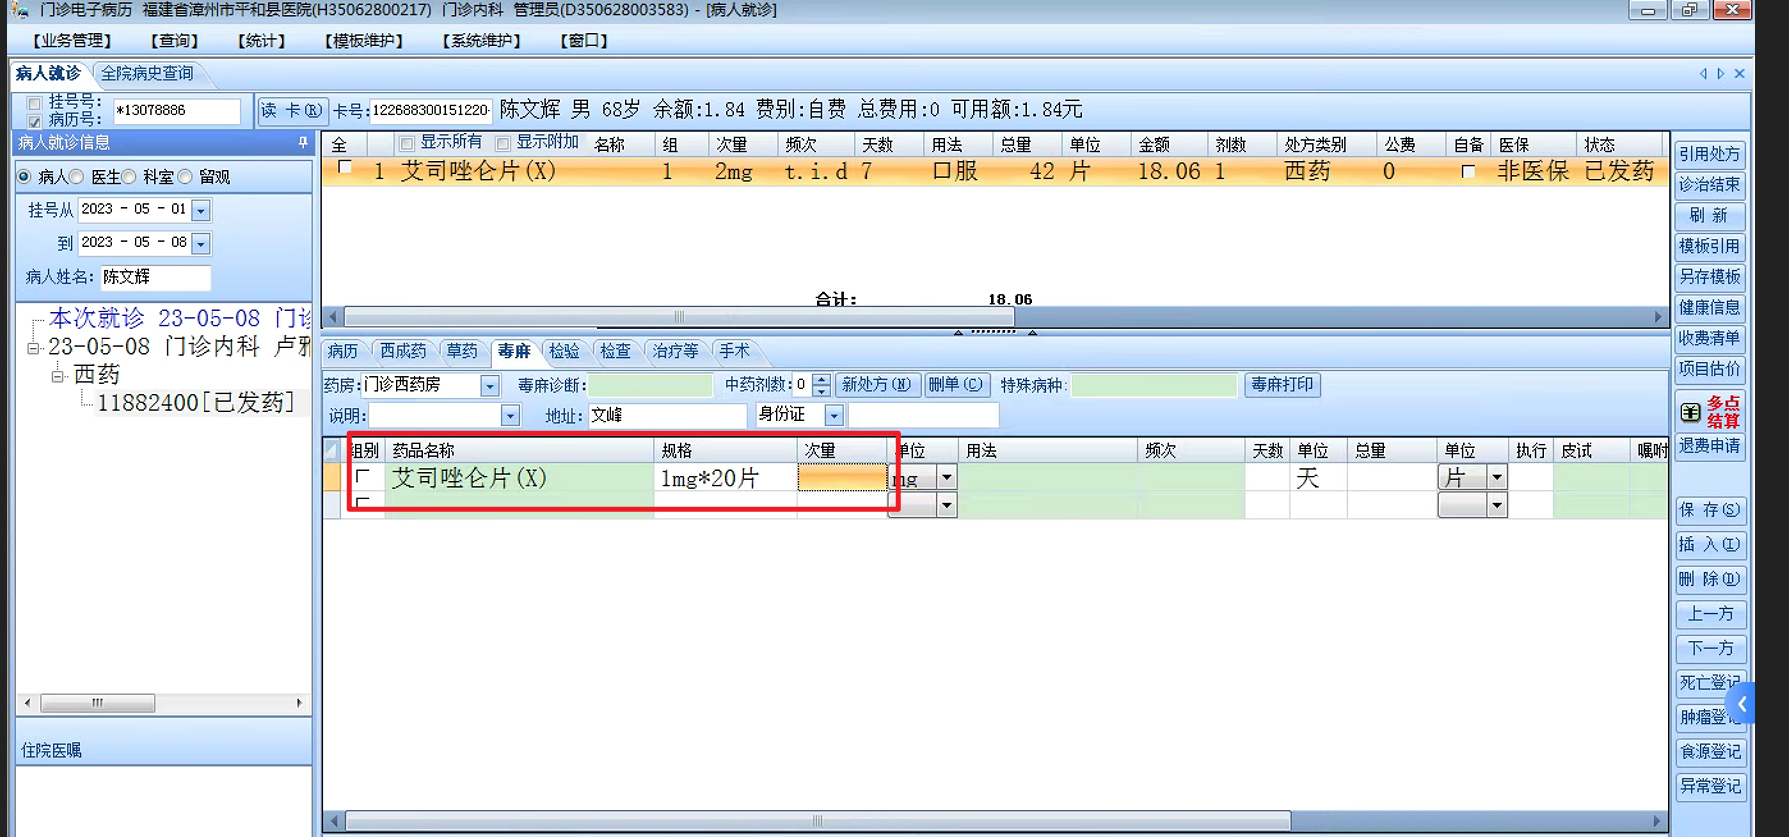Click the 删单 button
The width and height of the screenshot is (1789, 837).
click(x=955, y=385)
